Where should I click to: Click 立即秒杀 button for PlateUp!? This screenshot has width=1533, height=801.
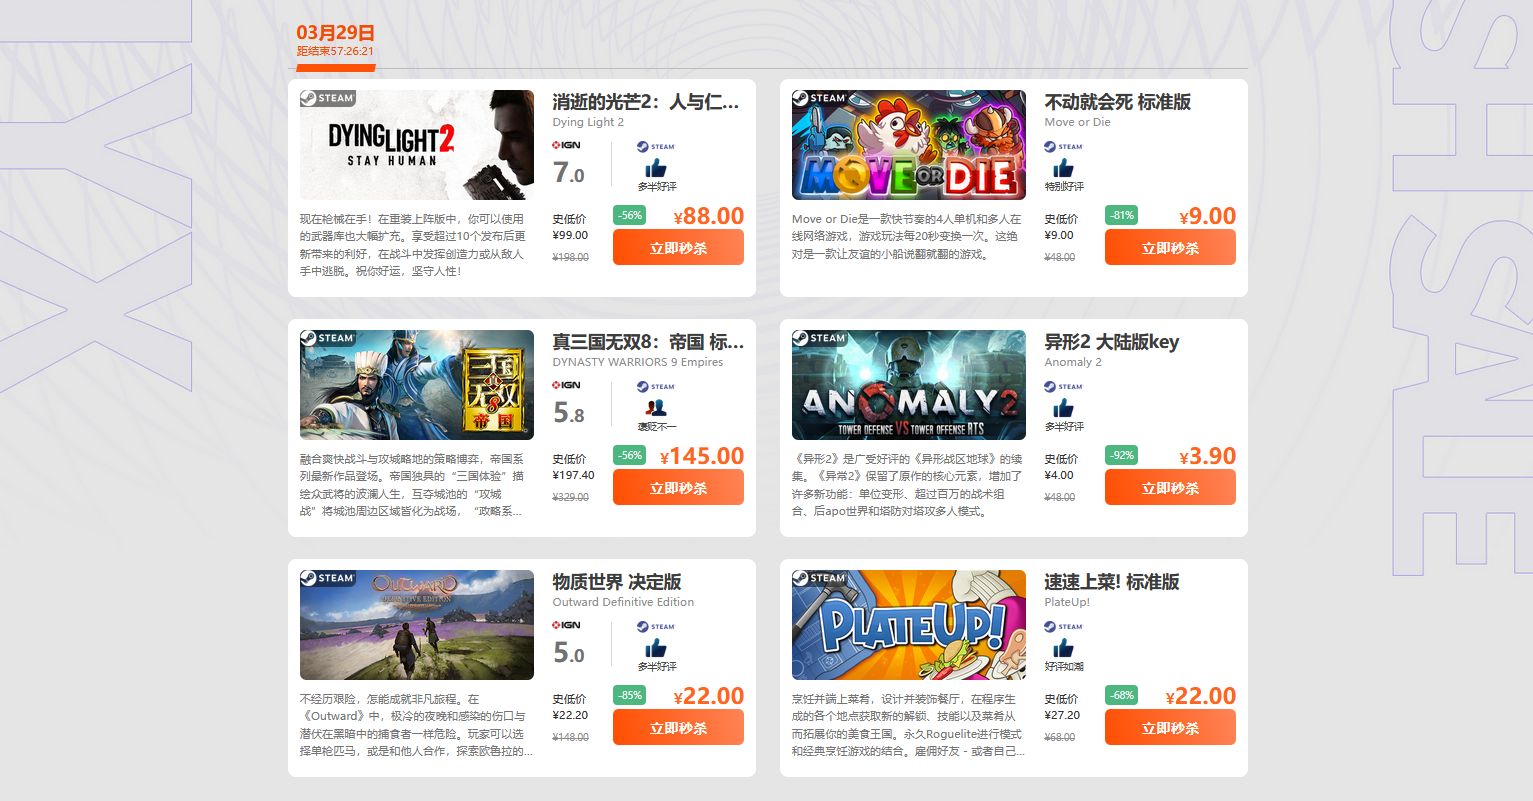[1170, 727]
